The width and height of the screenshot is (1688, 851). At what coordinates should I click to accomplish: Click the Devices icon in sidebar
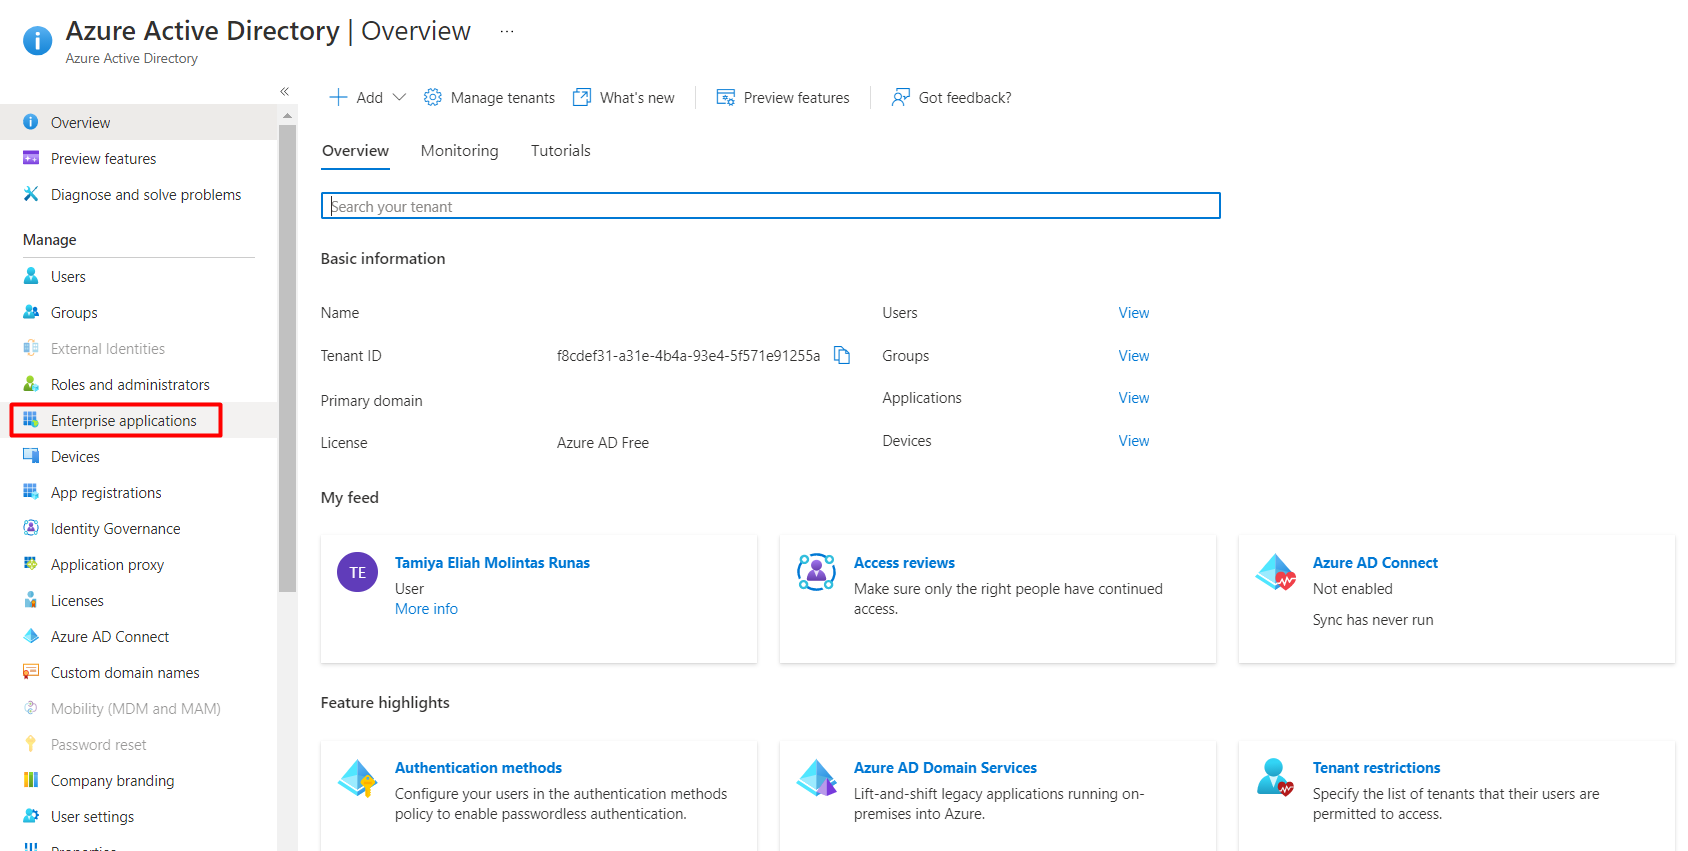31,456
